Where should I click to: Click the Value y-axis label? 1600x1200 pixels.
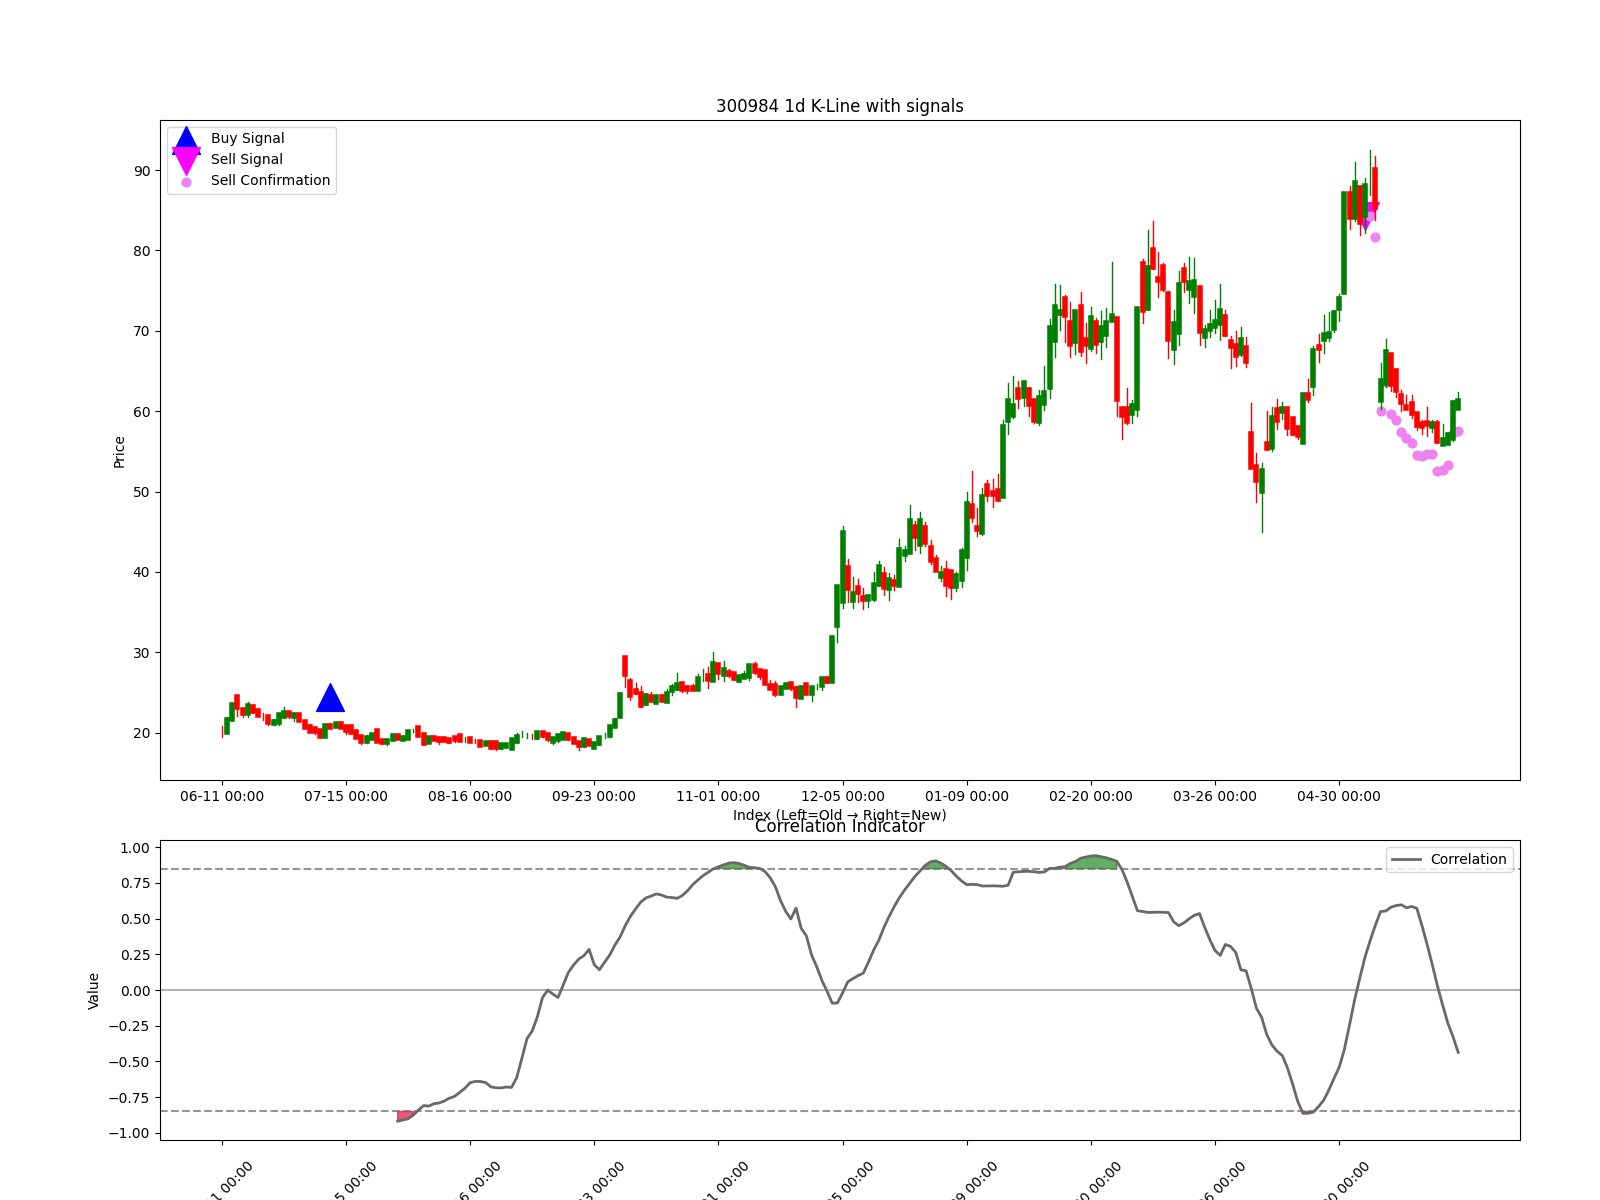(x=94, y=991)
